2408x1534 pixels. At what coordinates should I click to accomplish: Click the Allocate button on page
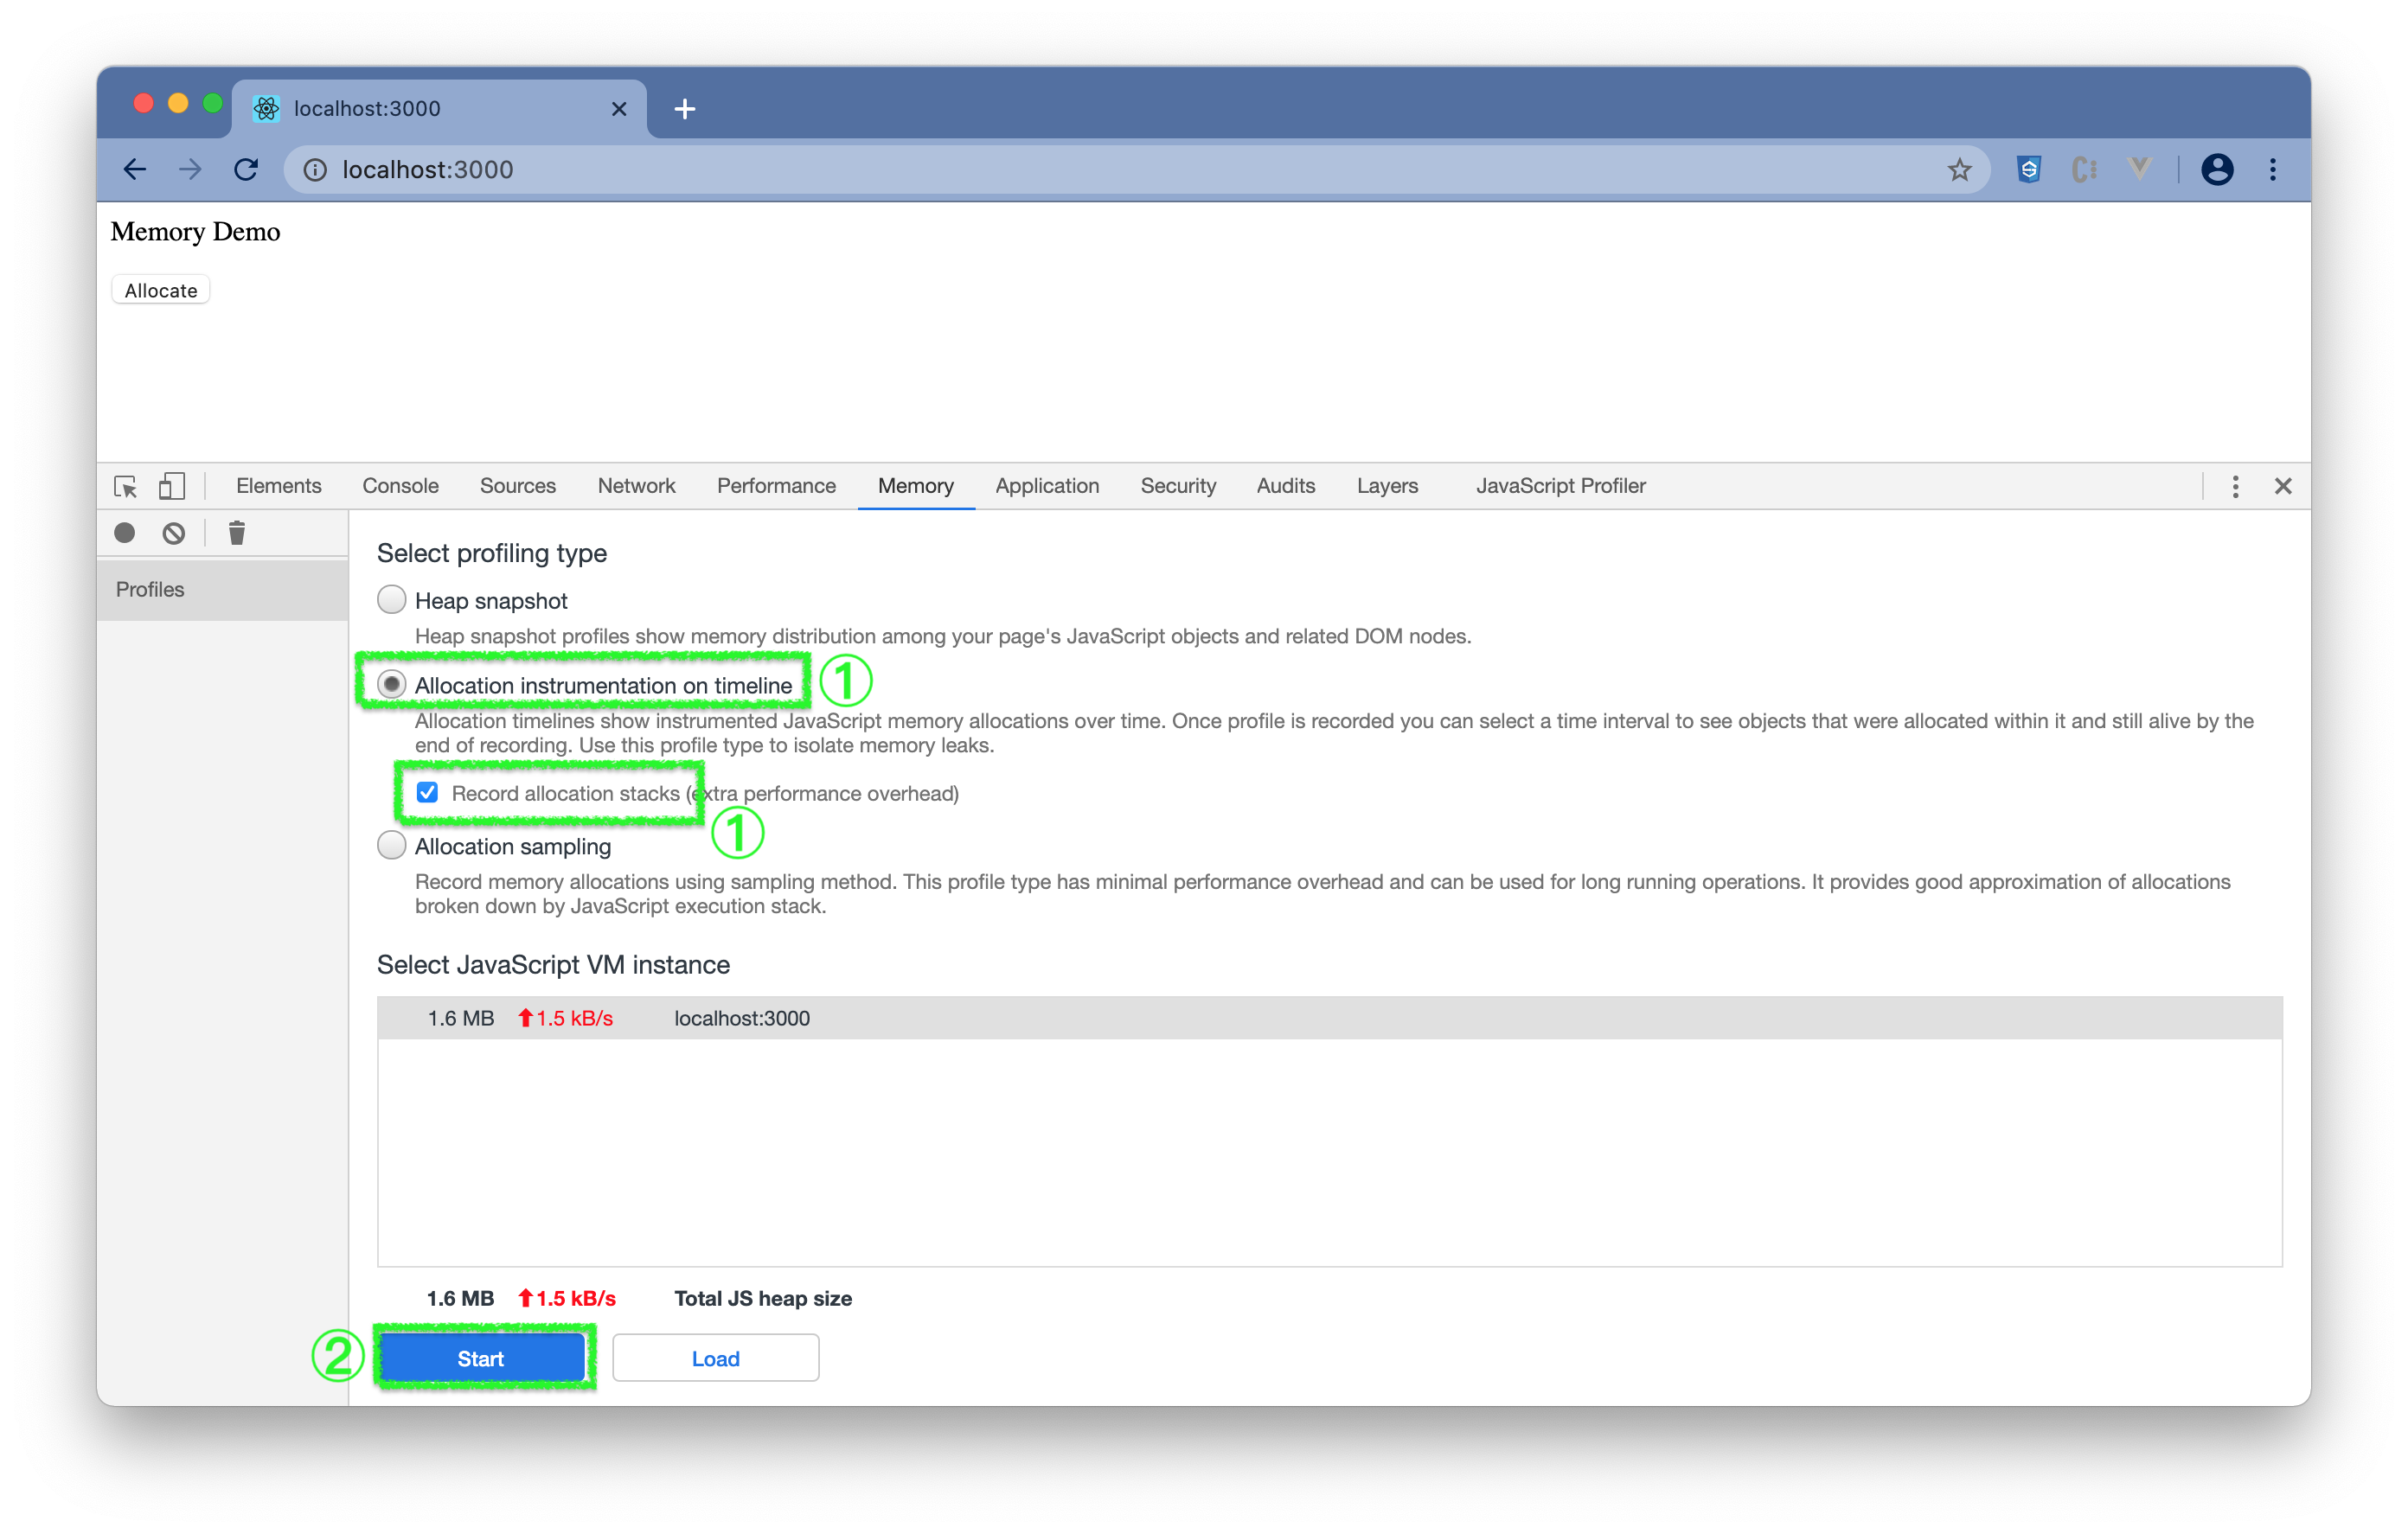tap(161, 291)
